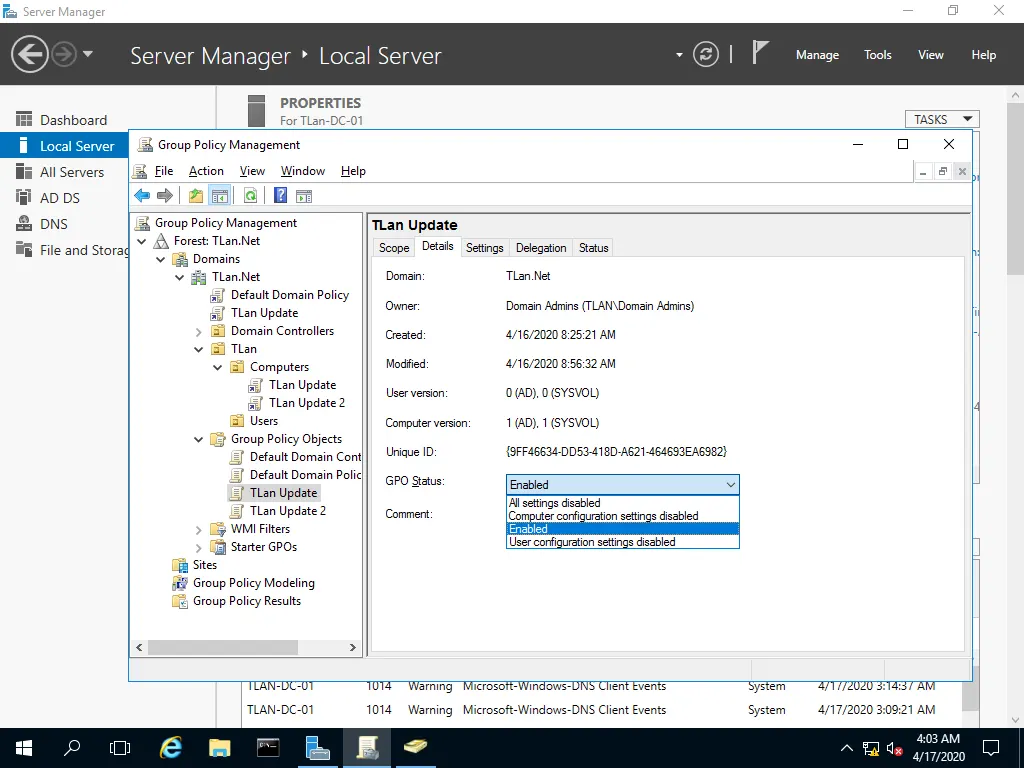Collapse the Computers OU node
The image size is (1024, 768).
(x=217, y=367)
